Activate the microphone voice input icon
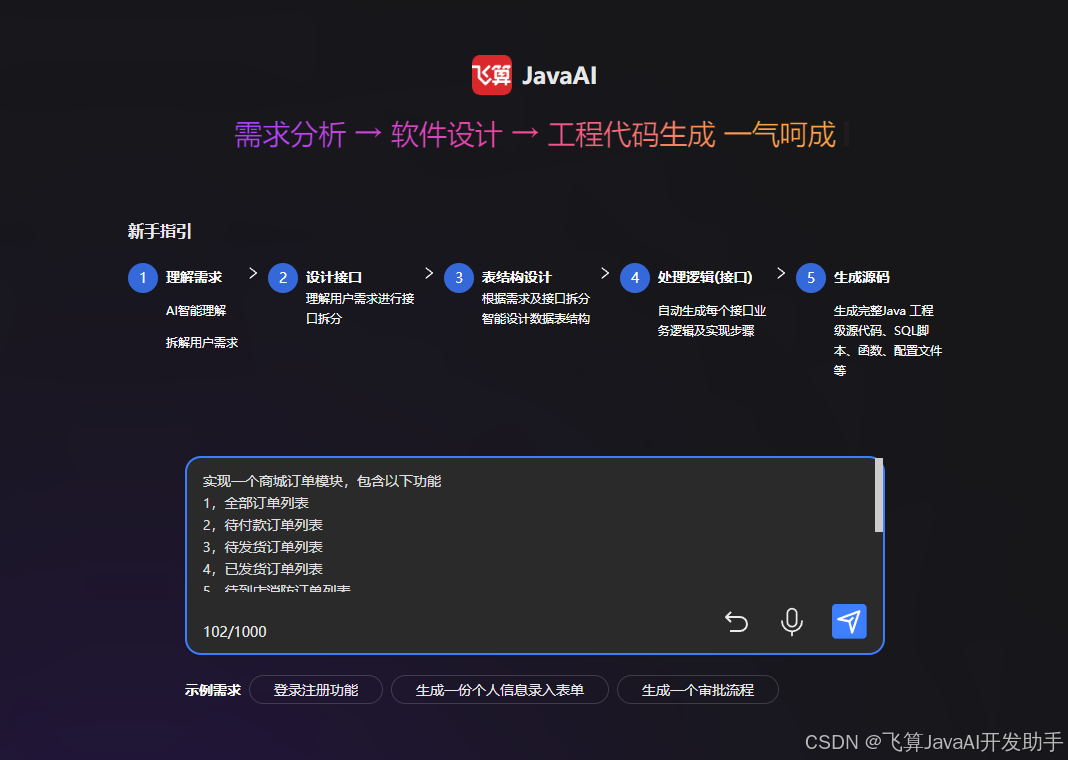 pyautogui.click(x=791, y=621)
